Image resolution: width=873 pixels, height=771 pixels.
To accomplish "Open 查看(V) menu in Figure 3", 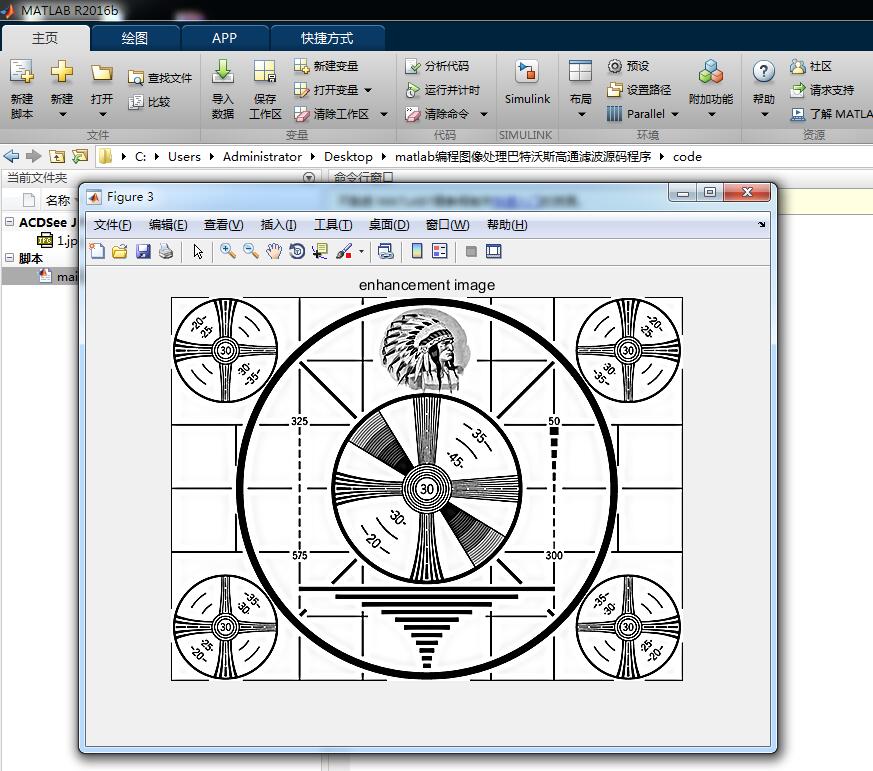I will pyautogui.click(x=223, y=225).
